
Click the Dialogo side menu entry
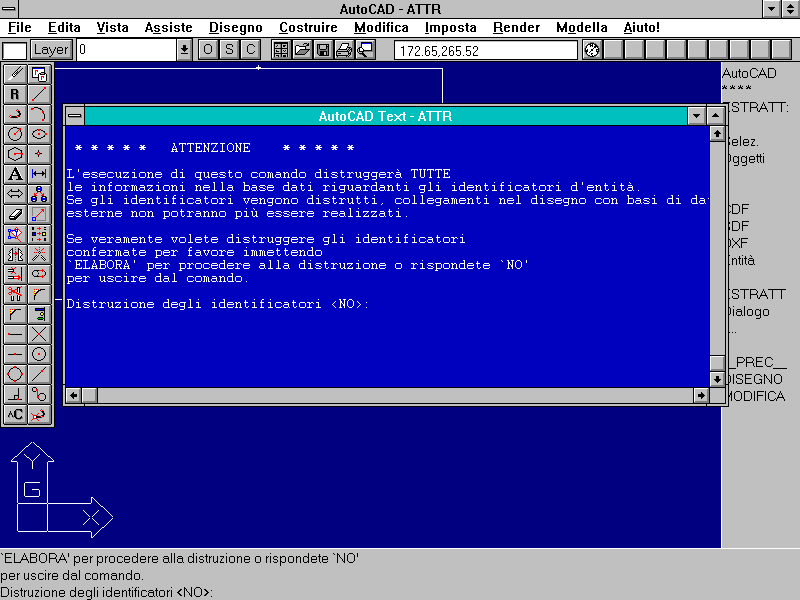click(x=748, y=312)
